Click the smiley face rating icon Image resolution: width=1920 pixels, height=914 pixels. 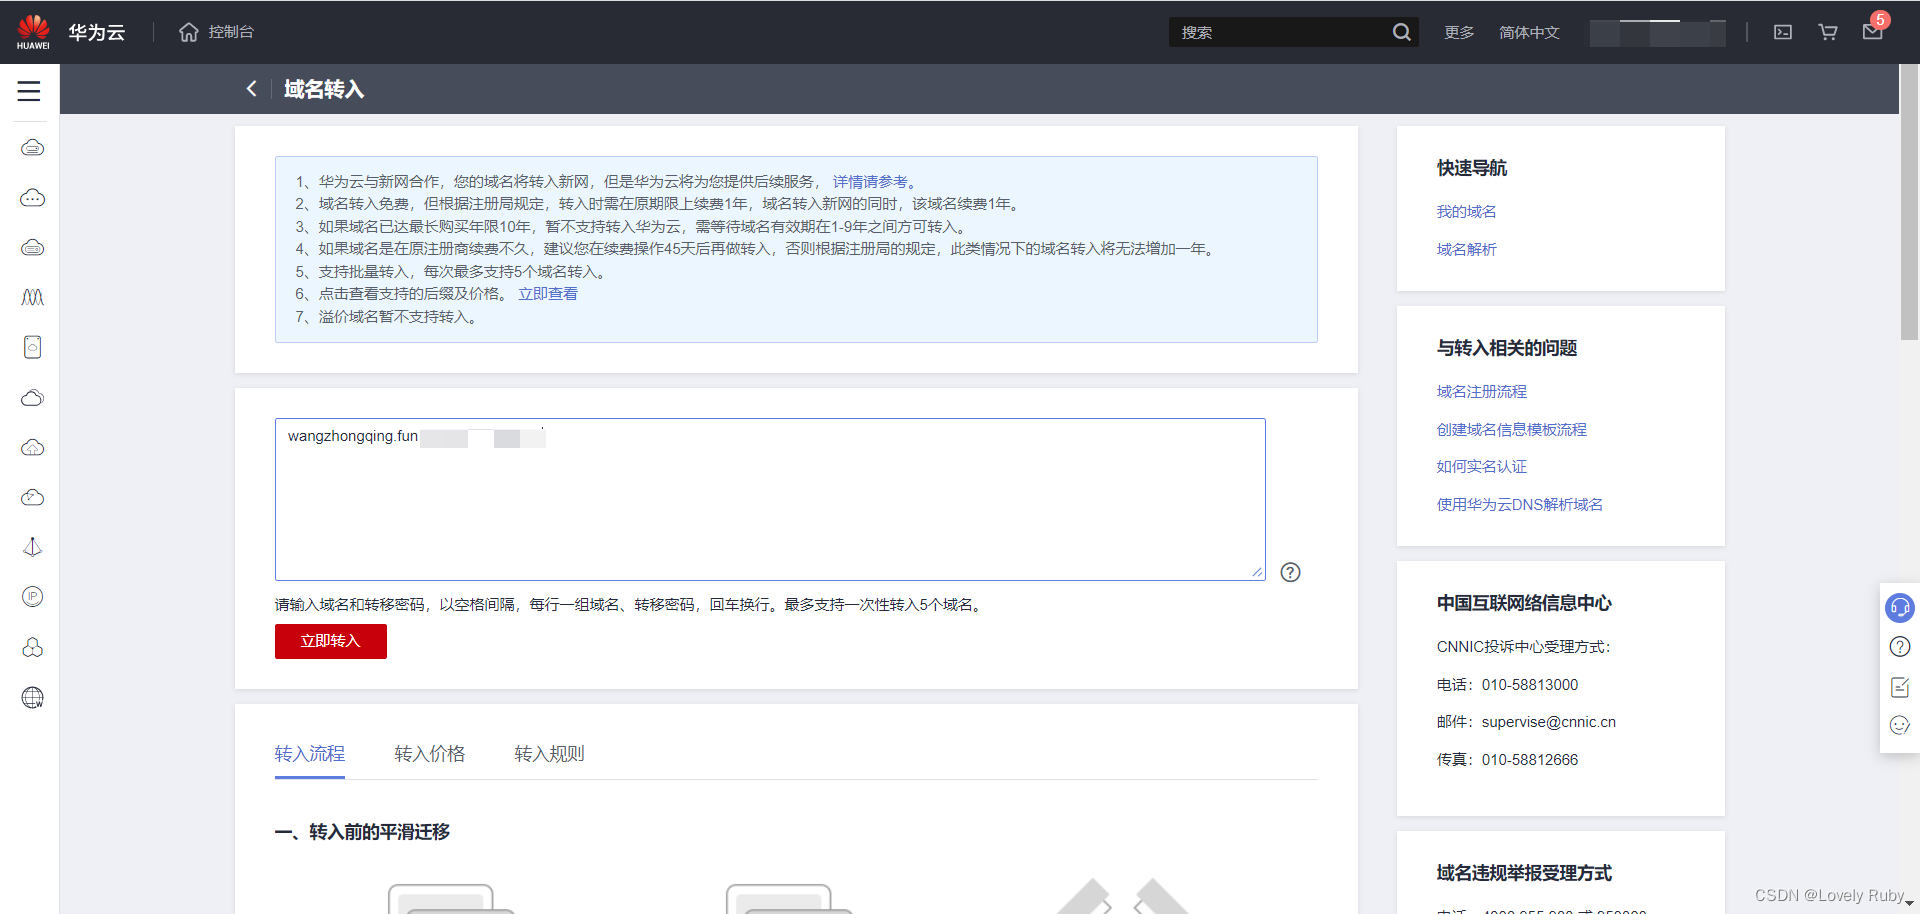pos(1900,725)
